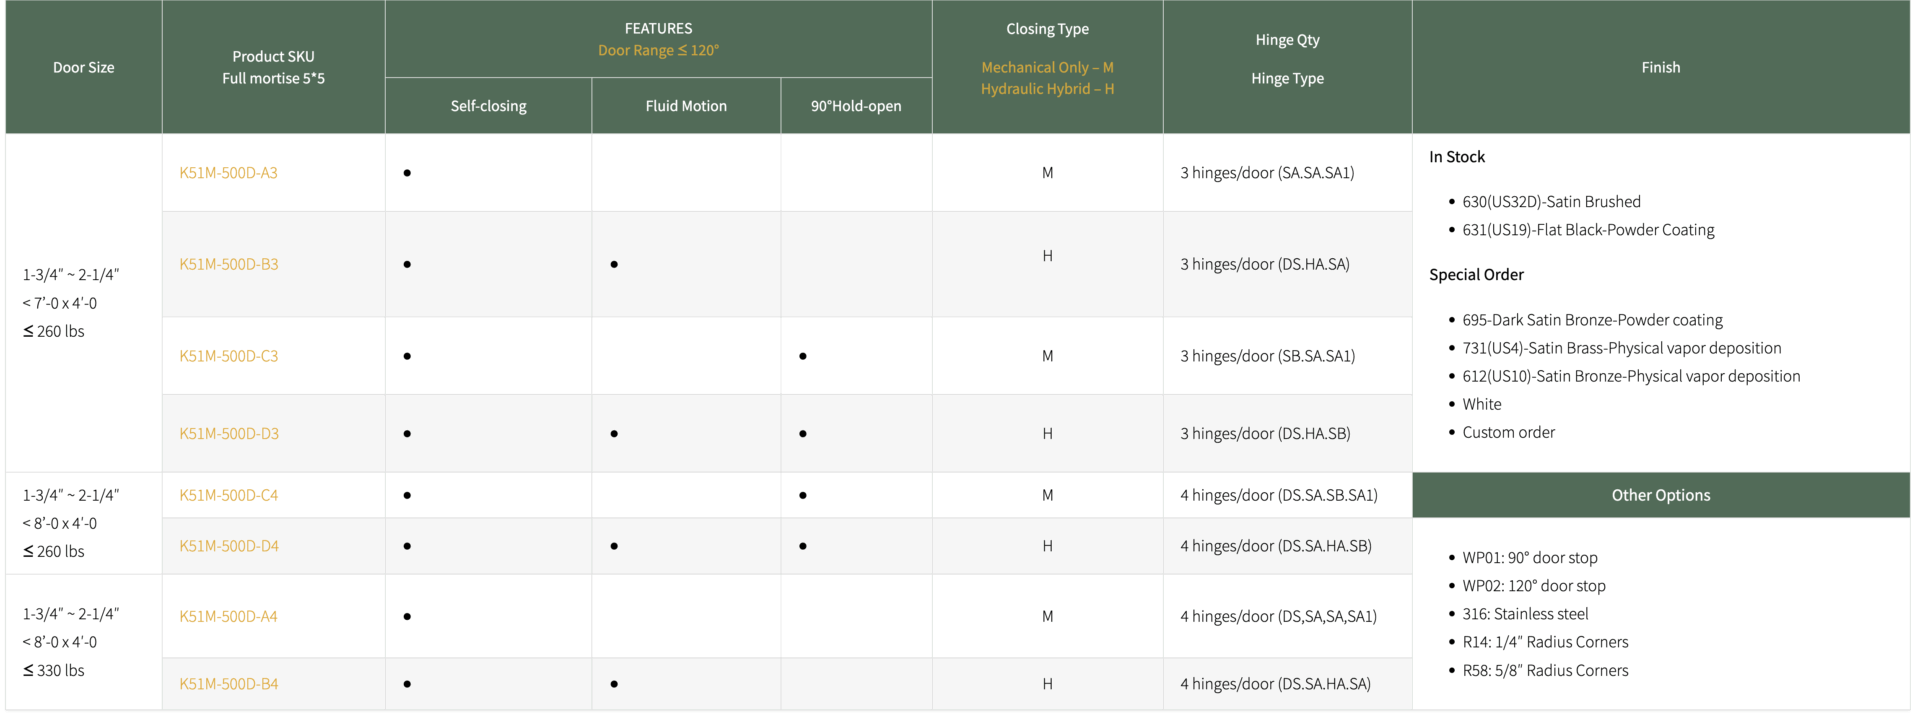Click 630(US32D)-Satin Brushed finish
Viewport: 1920px width, 717px height.
pyautogui.click(x=1551, y=202)
